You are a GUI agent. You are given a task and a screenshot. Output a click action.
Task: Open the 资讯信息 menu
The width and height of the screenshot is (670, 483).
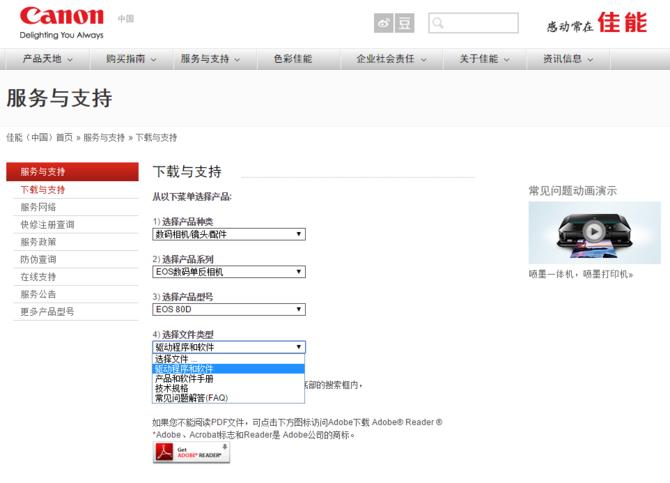coord(568,59)
